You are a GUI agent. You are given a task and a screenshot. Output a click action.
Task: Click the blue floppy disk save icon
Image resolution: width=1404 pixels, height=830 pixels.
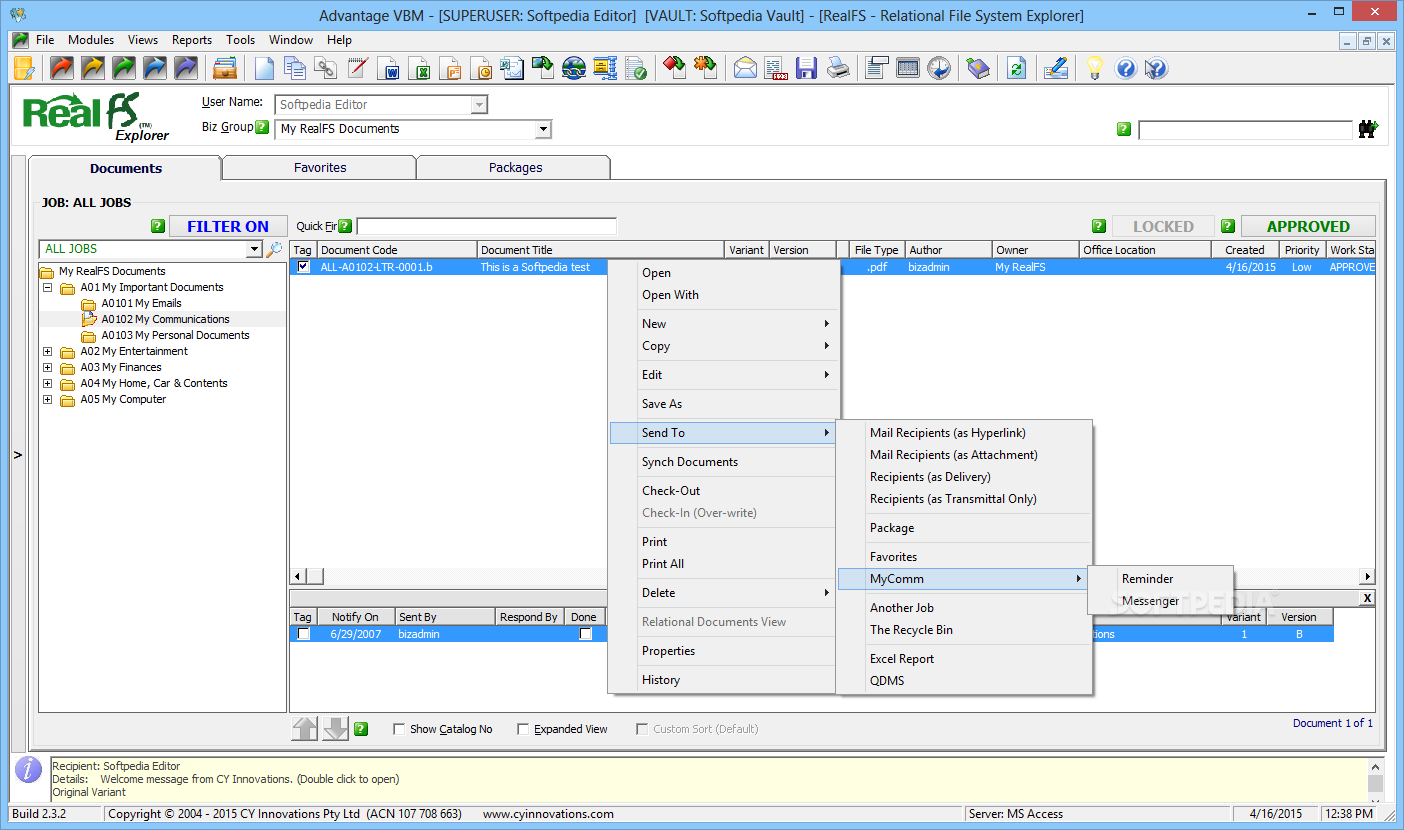coord(806,68)
